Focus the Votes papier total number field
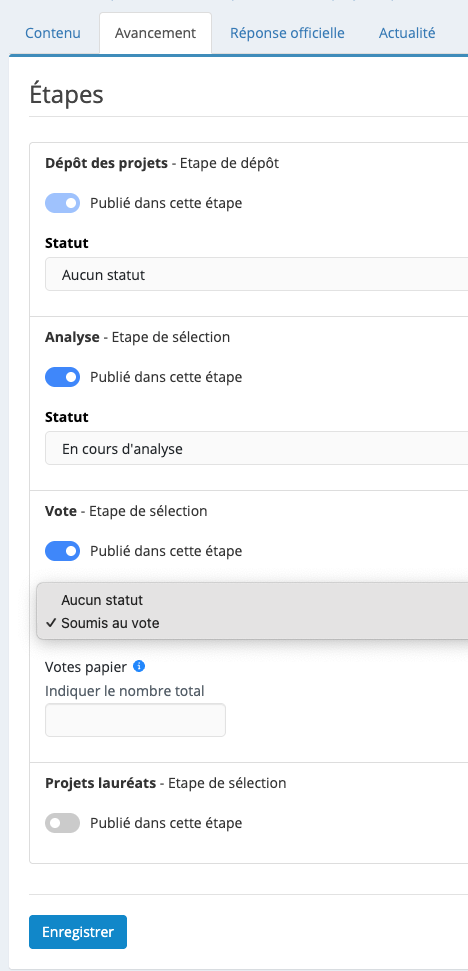This screenshot has height=971, width=468. [x=136, y=720]
